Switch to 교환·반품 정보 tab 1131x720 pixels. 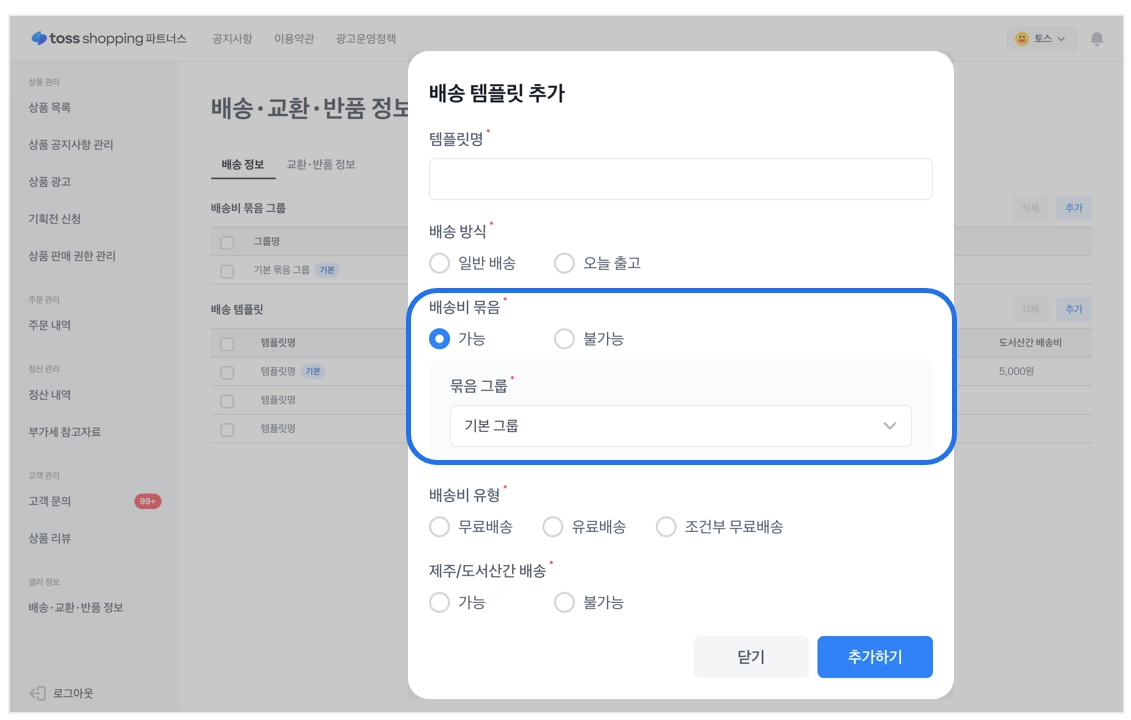coord(321,164)
